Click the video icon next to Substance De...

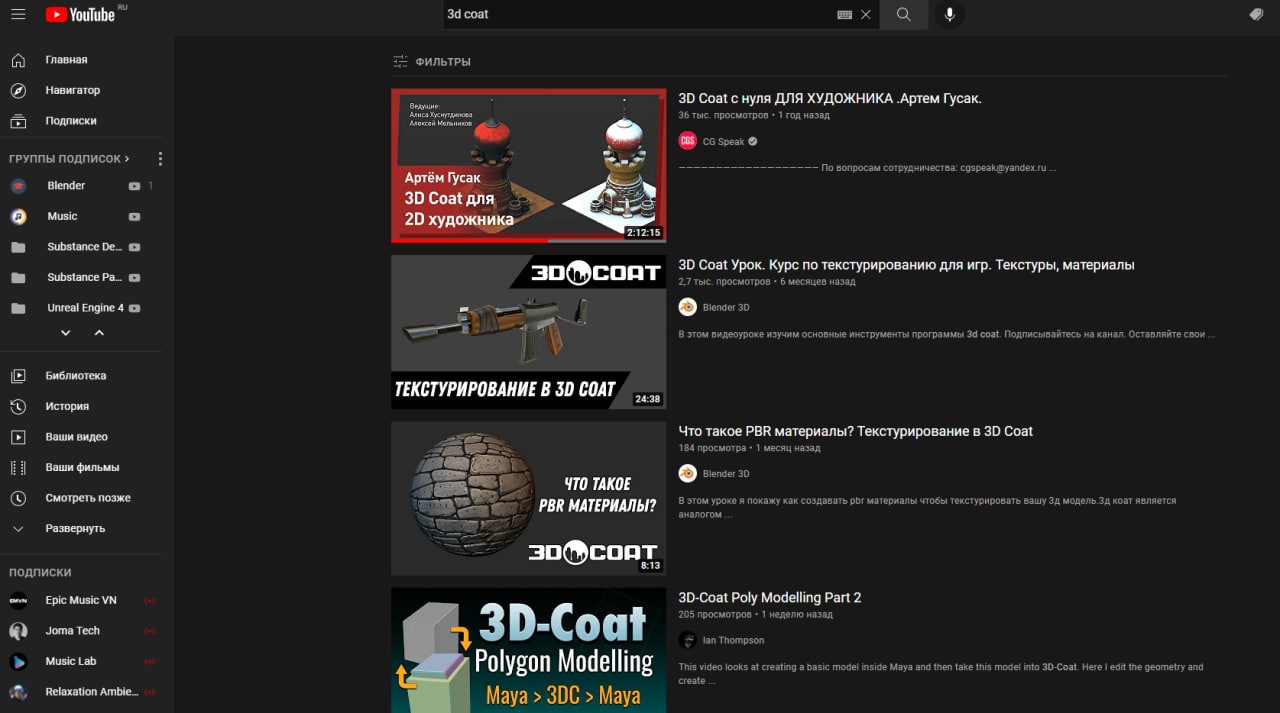pos(134,247)
